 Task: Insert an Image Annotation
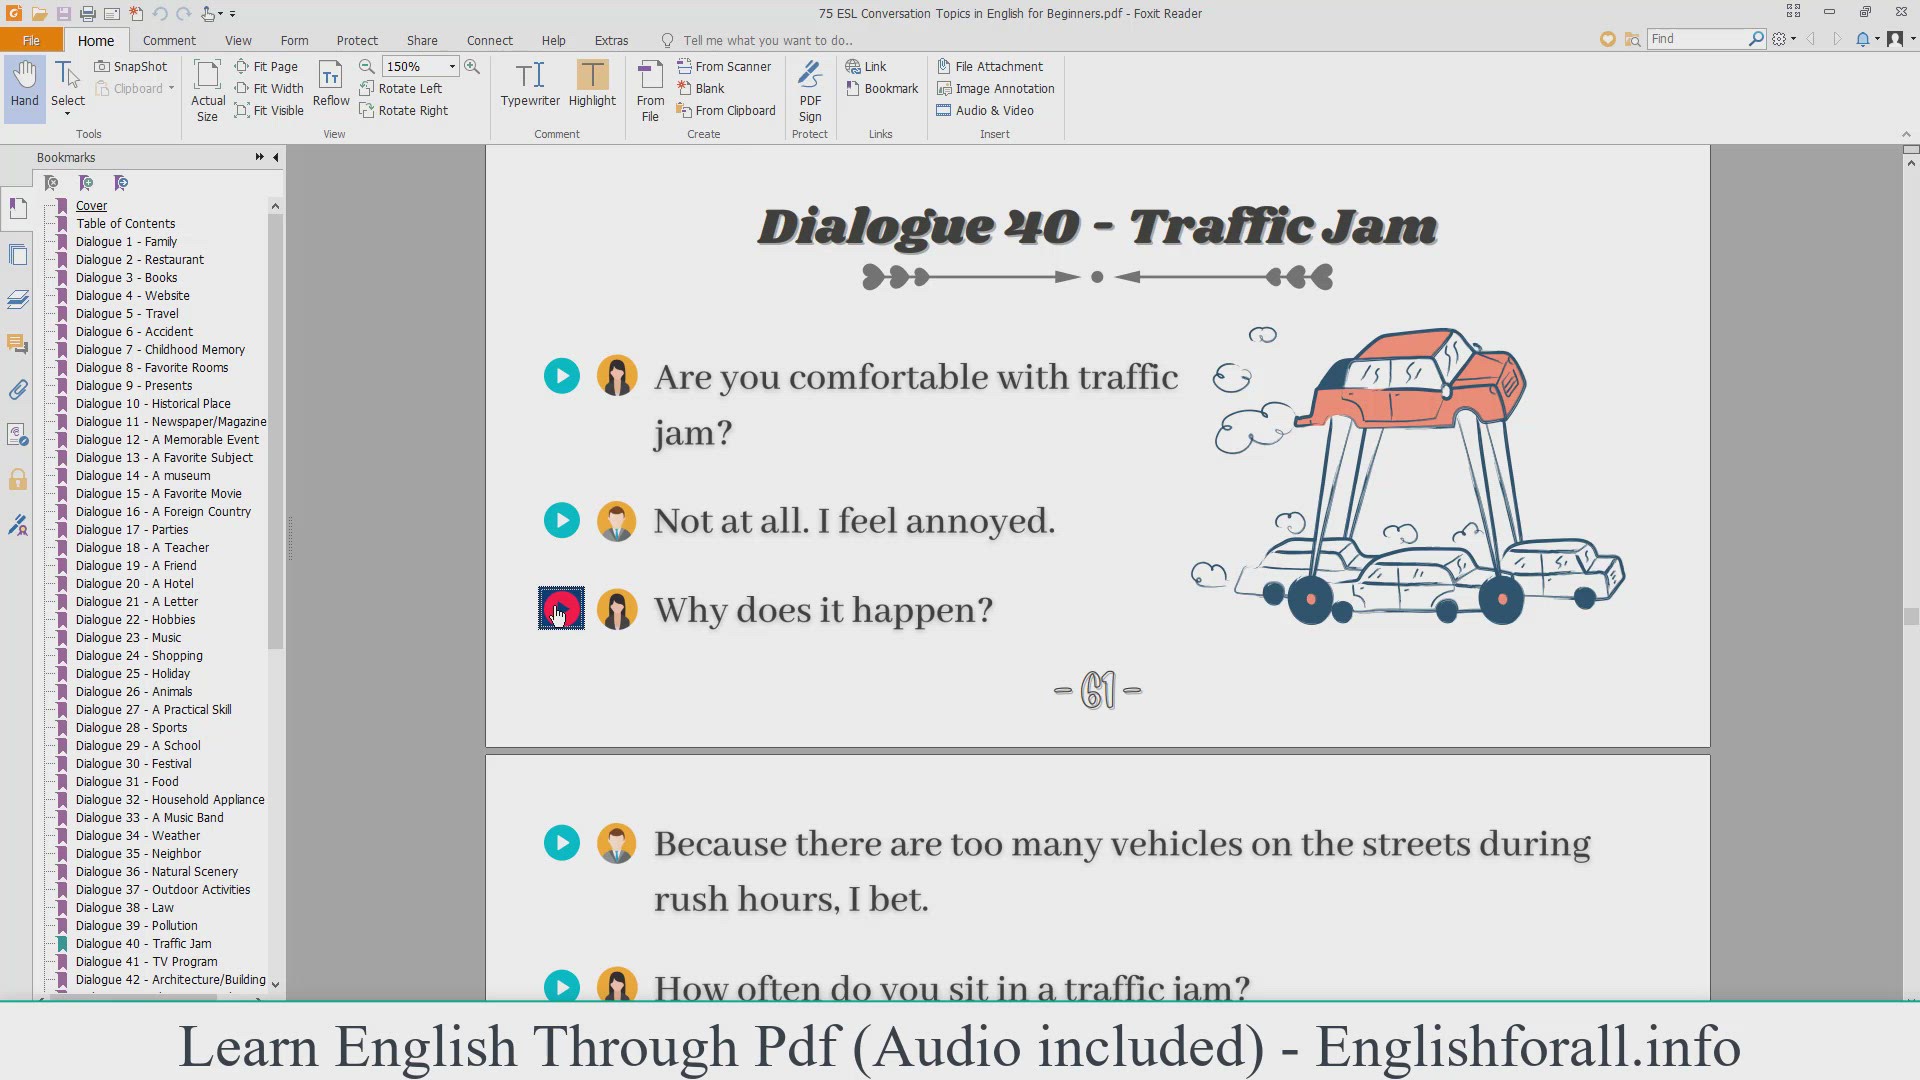(x=995, y=88)
